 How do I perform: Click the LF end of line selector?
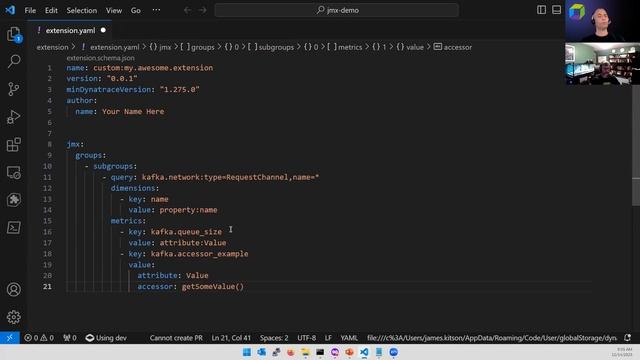click(328, 338)
